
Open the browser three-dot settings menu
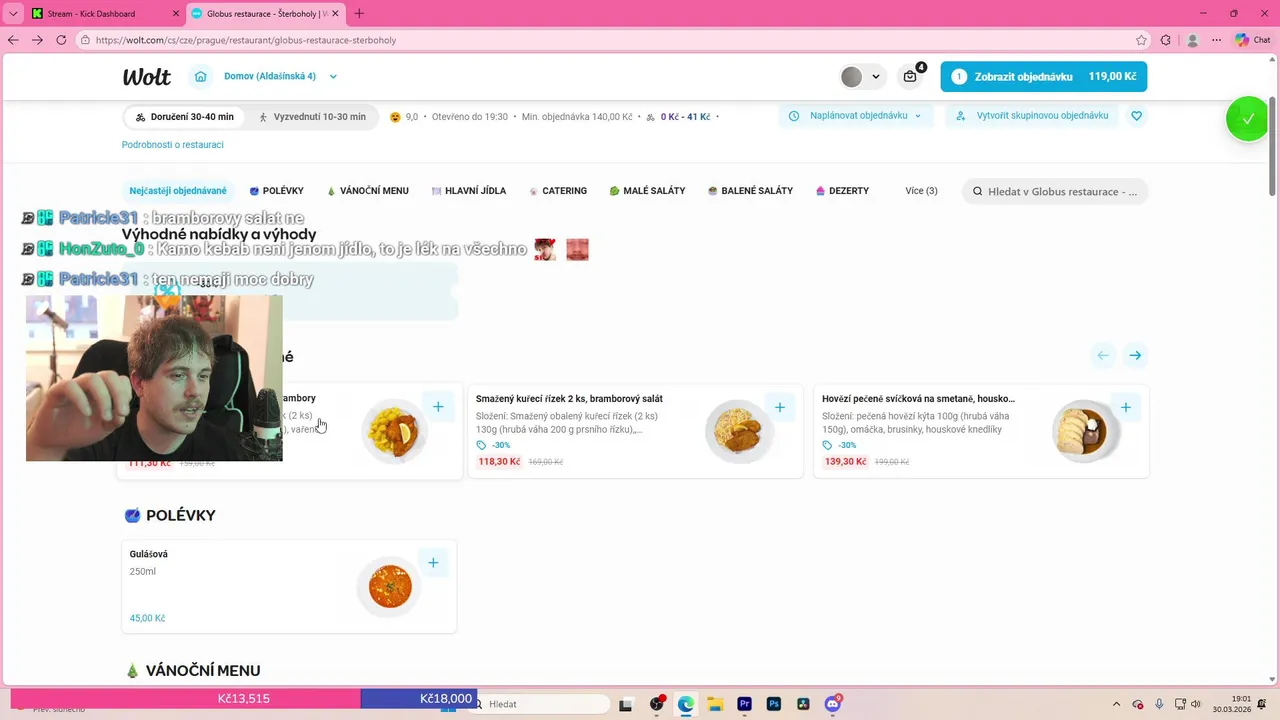pos(1216,40)
